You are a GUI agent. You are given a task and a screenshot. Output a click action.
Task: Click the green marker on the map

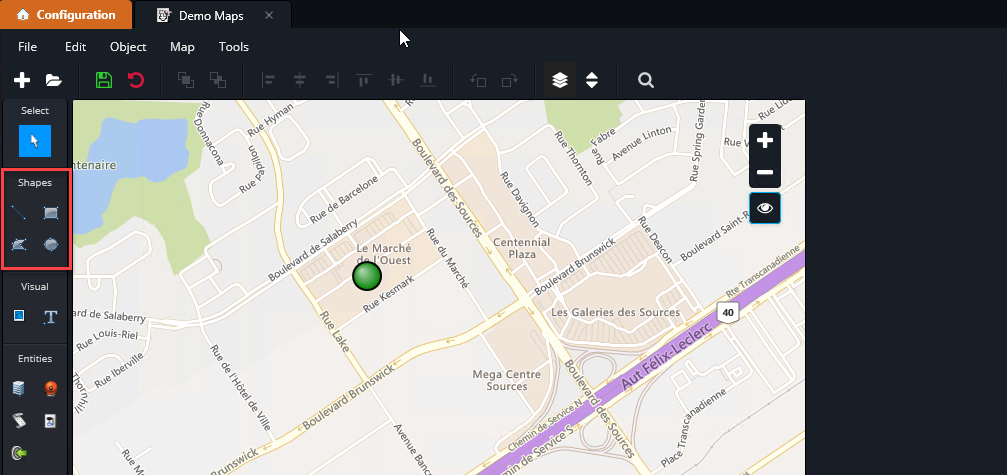367,276
